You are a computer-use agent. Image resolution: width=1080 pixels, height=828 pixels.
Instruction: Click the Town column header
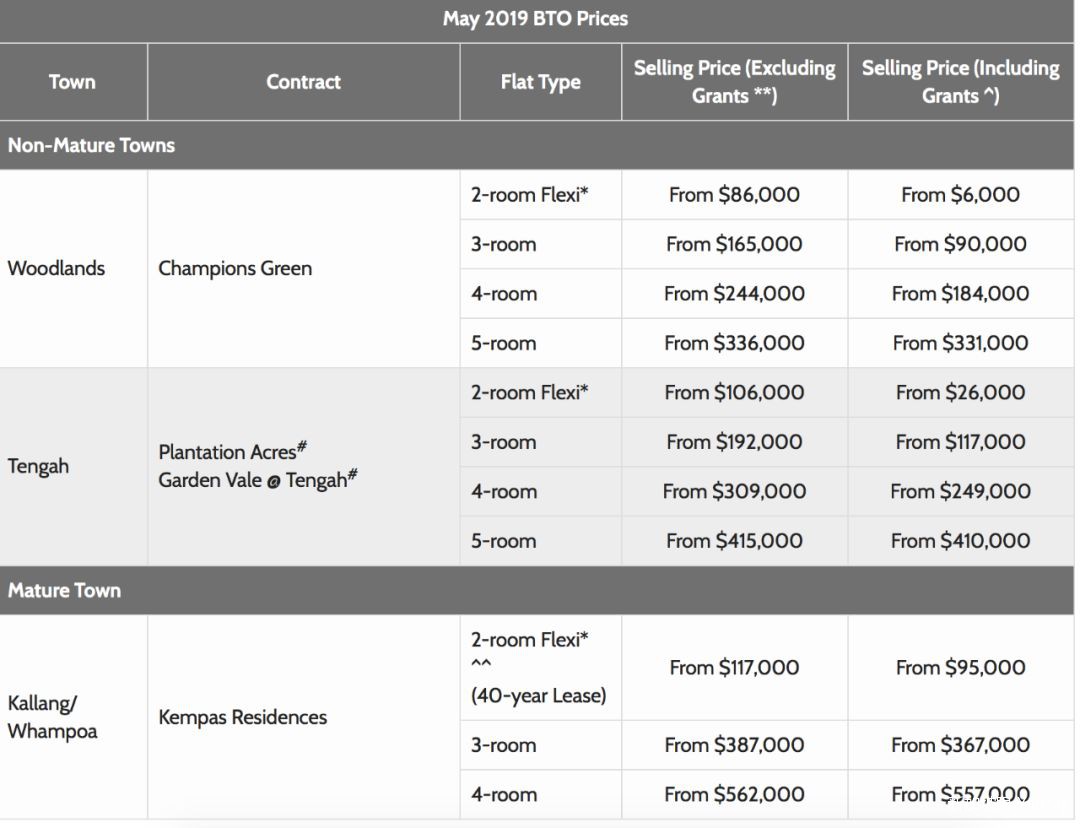(x=72, y=82)
